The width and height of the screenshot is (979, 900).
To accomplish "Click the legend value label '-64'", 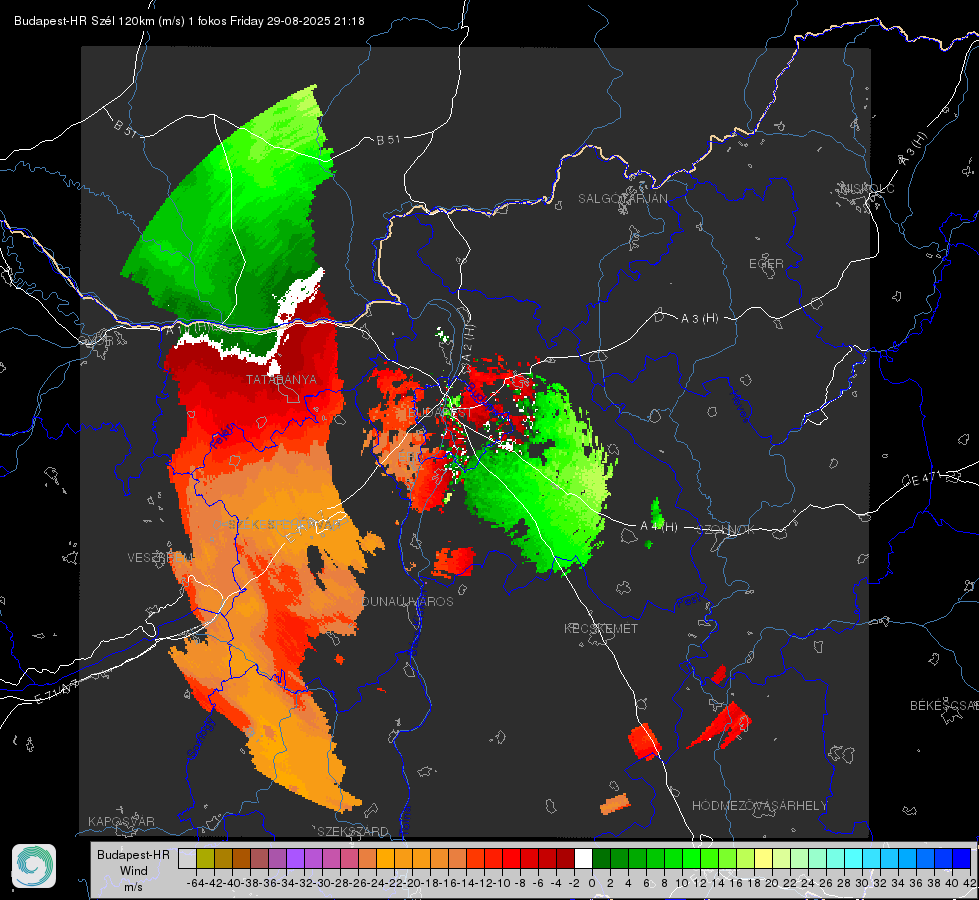I will click(x=195, y=883).
